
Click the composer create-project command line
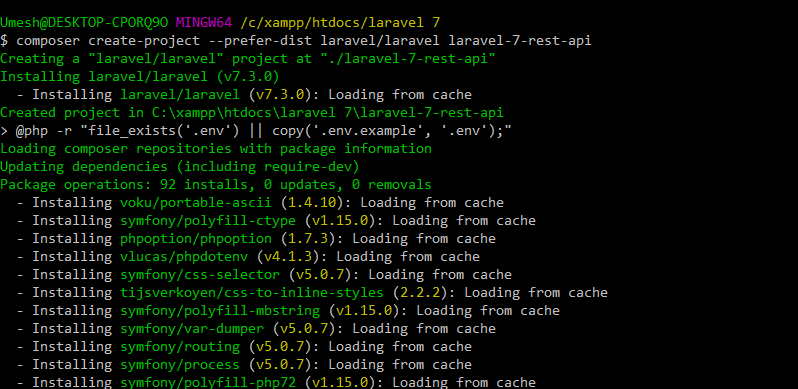(x=296, y=41)
